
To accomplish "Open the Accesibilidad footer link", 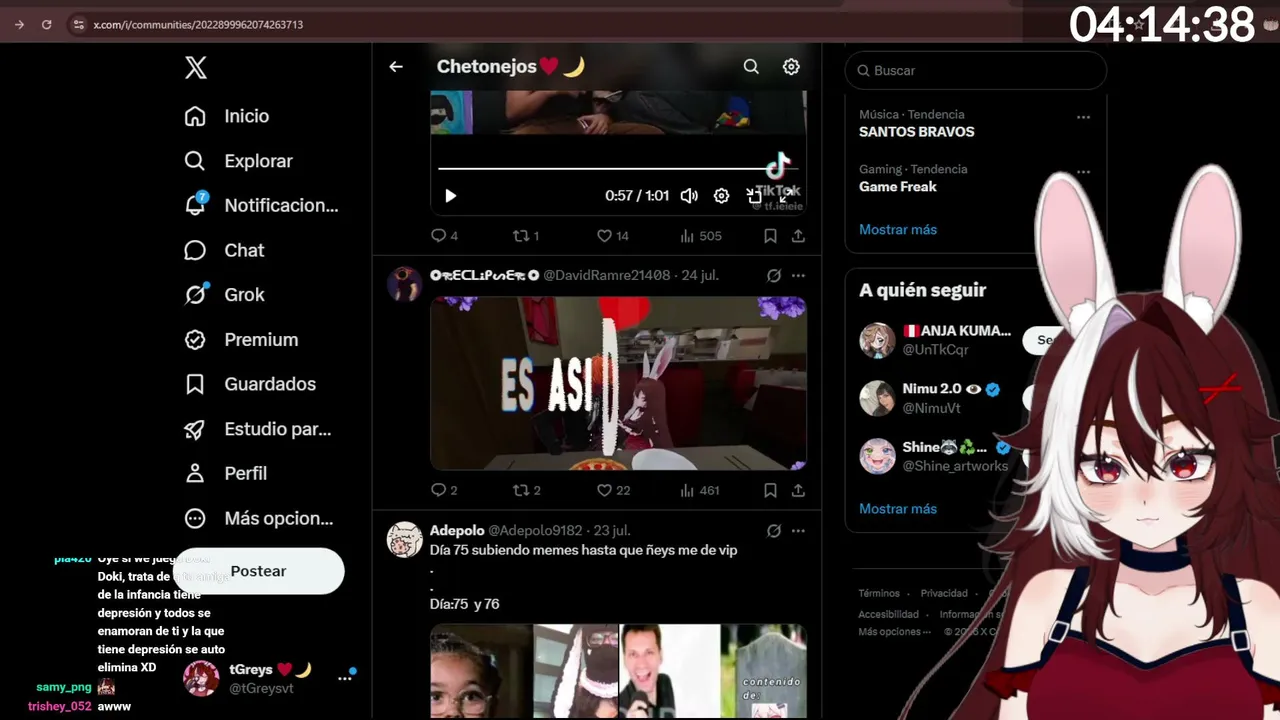I will (888, 614).
